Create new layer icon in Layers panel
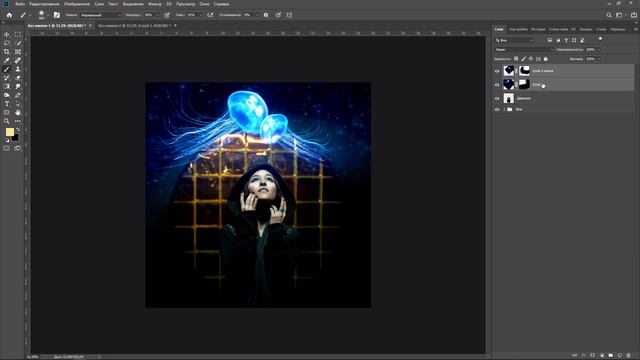This screenshot has height=360, width=640. 620,356
